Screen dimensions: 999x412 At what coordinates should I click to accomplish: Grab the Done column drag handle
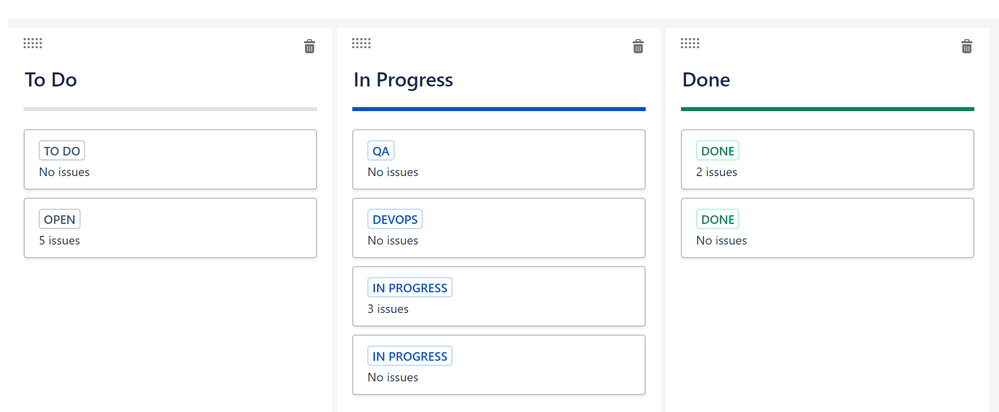690,43
